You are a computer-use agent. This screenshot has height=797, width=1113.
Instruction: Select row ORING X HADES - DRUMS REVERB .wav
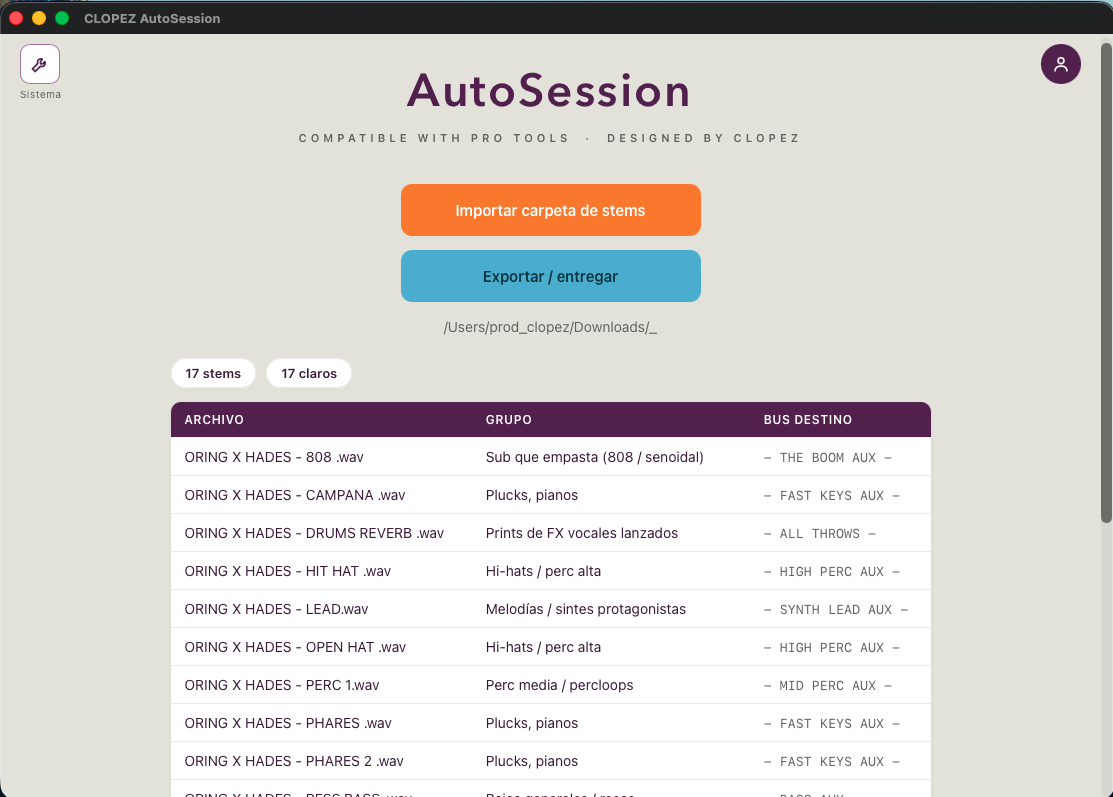[551, 533]
